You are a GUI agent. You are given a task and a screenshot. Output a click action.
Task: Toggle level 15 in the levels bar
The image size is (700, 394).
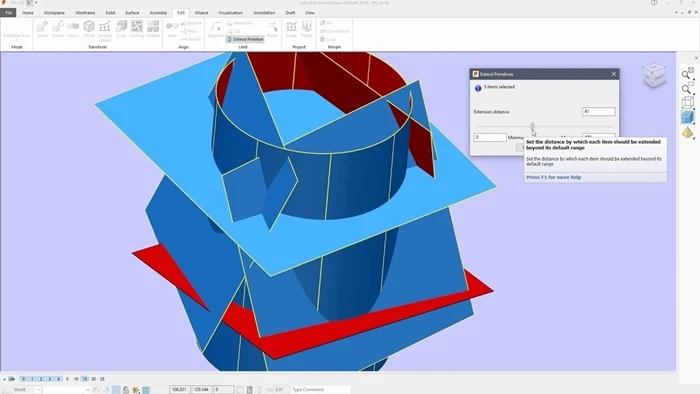[x=85, y=379]
